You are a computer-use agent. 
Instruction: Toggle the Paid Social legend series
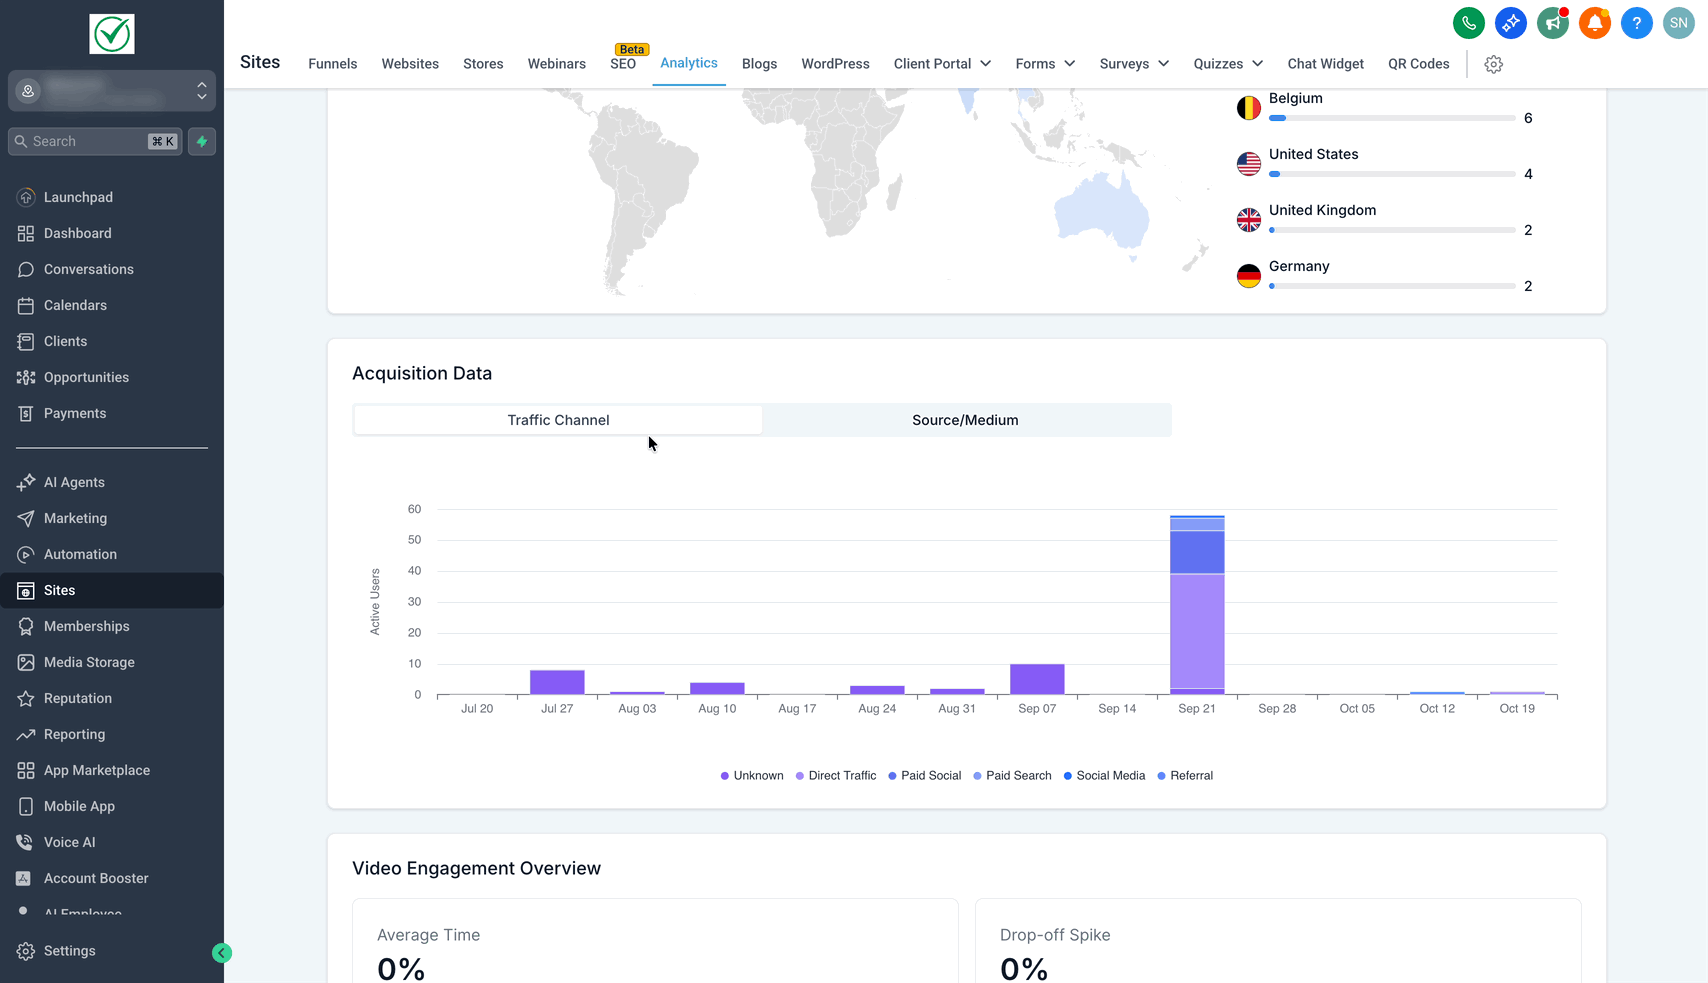pyautogui.click(x=925, y=776)
